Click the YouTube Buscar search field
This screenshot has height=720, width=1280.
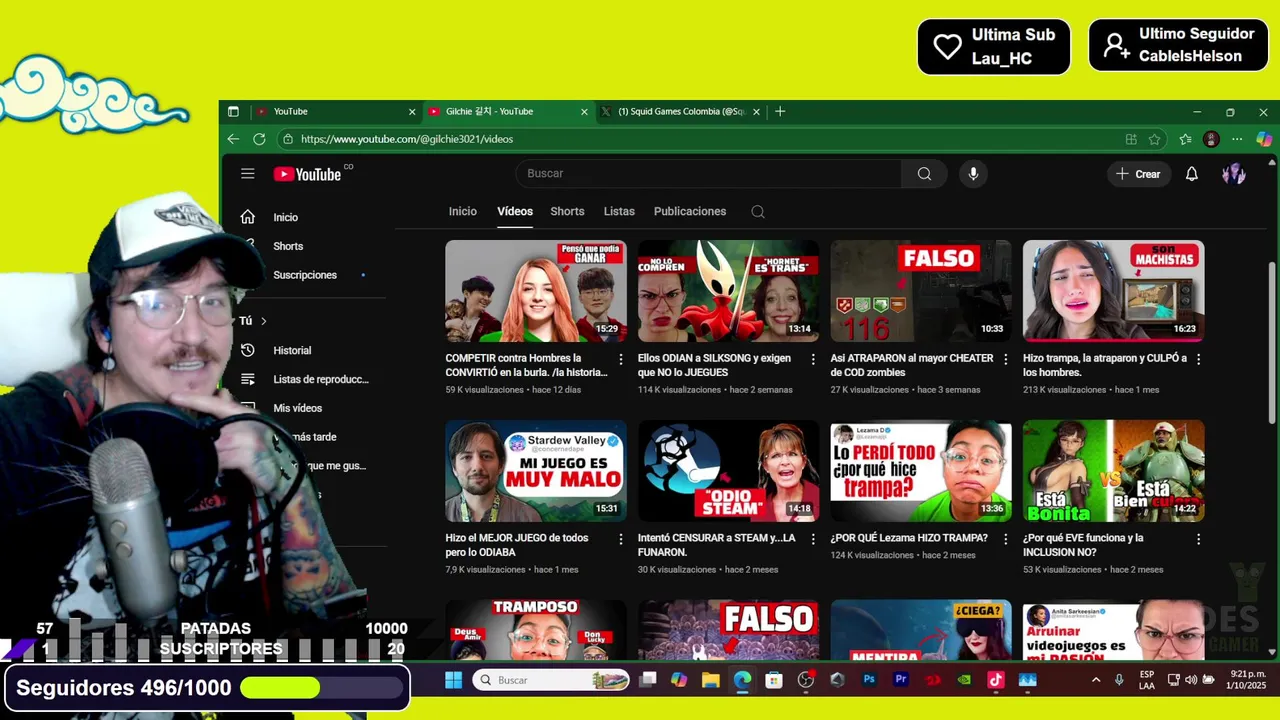point(708,173)
